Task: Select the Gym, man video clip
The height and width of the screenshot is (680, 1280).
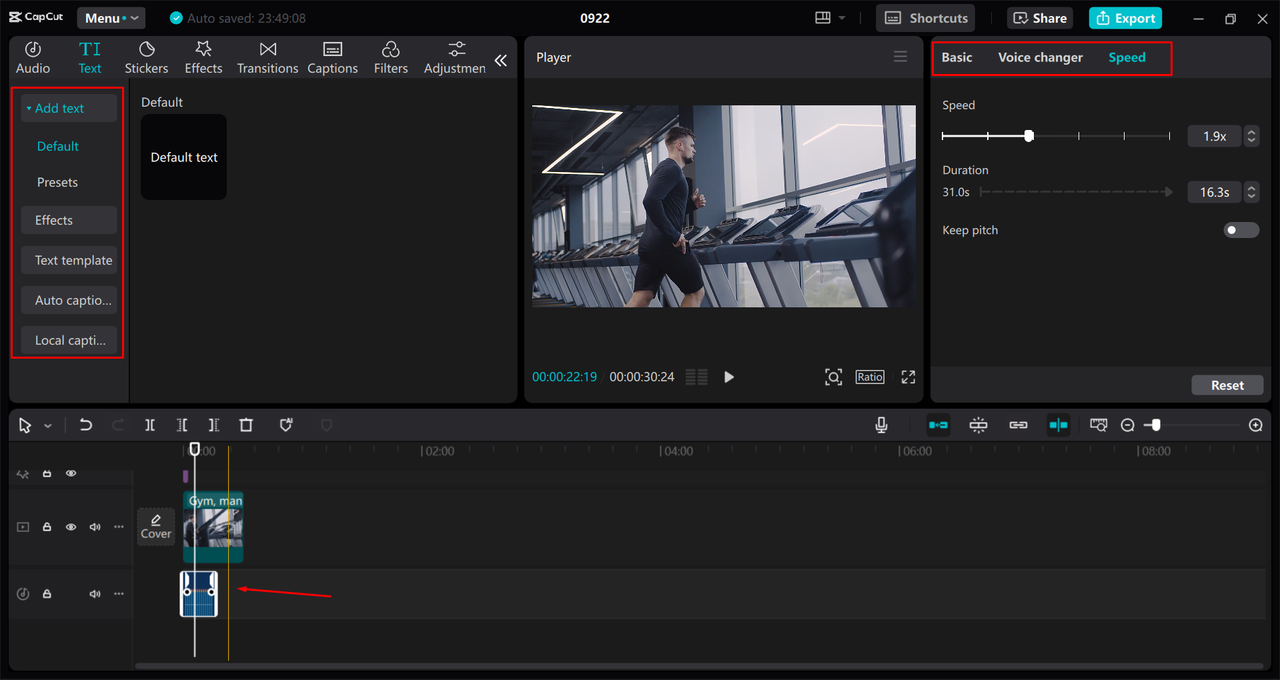Action: [x=214, y=526]
